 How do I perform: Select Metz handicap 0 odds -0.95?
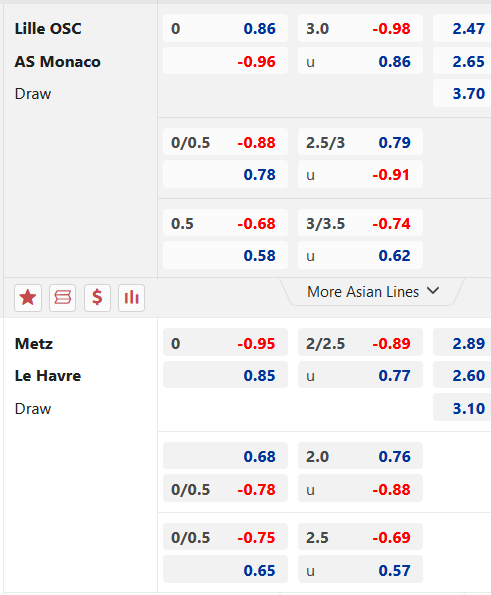225,343
